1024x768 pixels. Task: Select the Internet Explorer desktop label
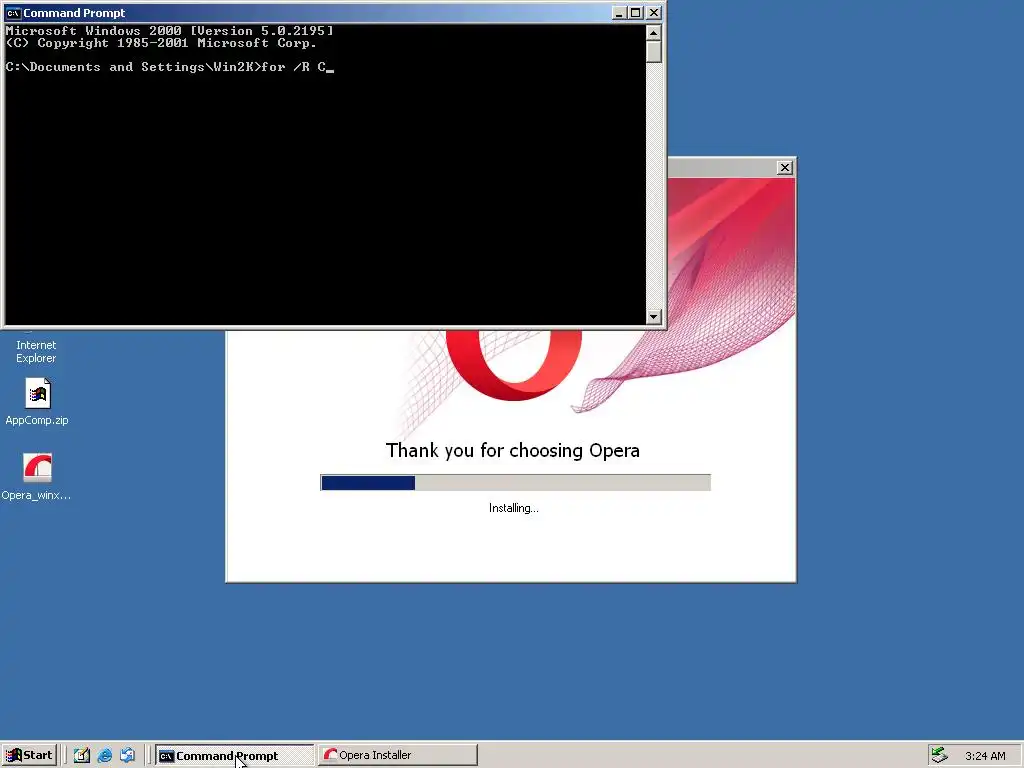point(36,351)
